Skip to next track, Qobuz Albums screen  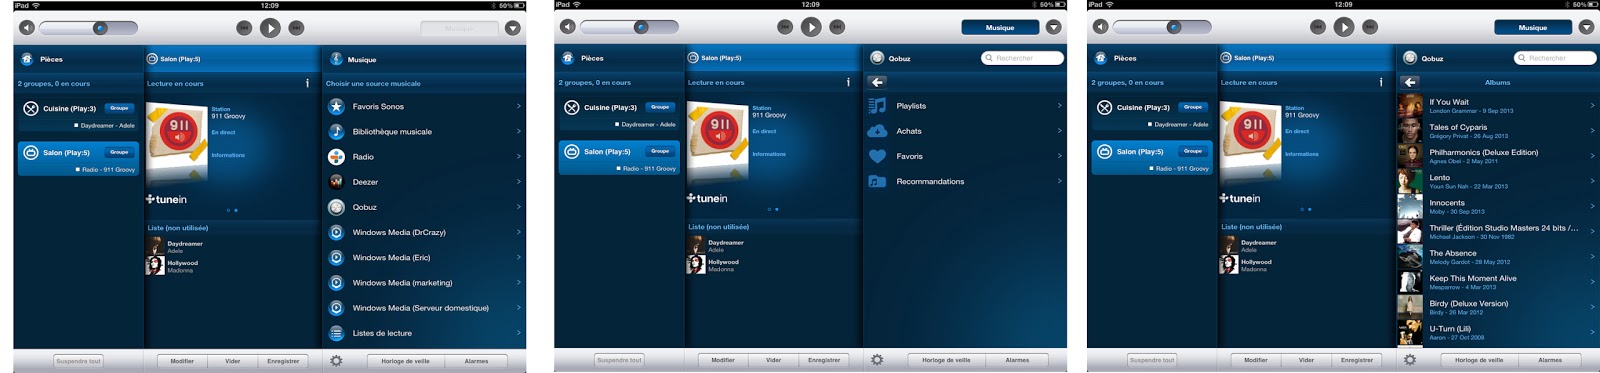click(1370, 27)
